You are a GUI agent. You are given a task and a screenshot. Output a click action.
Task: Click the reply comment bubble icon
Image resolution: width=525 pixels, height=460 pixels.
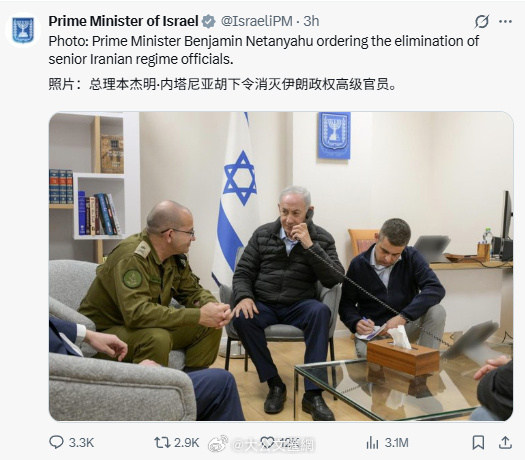(x=56, y=443)
